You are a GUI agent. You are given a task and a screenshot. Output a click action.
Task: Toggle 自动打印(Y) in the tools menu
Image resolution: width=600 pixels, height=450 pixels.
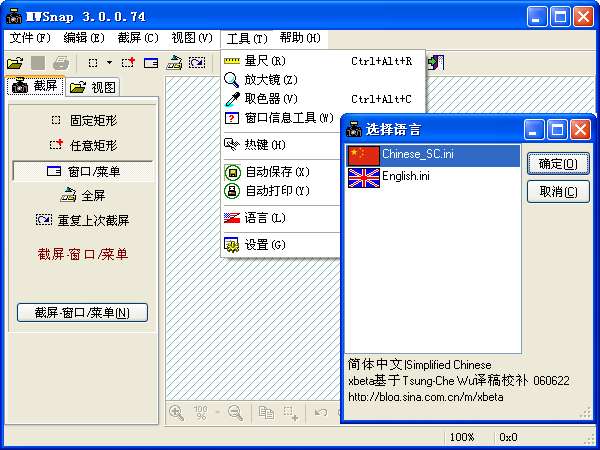pyautogui.click(x=281, y=191)
